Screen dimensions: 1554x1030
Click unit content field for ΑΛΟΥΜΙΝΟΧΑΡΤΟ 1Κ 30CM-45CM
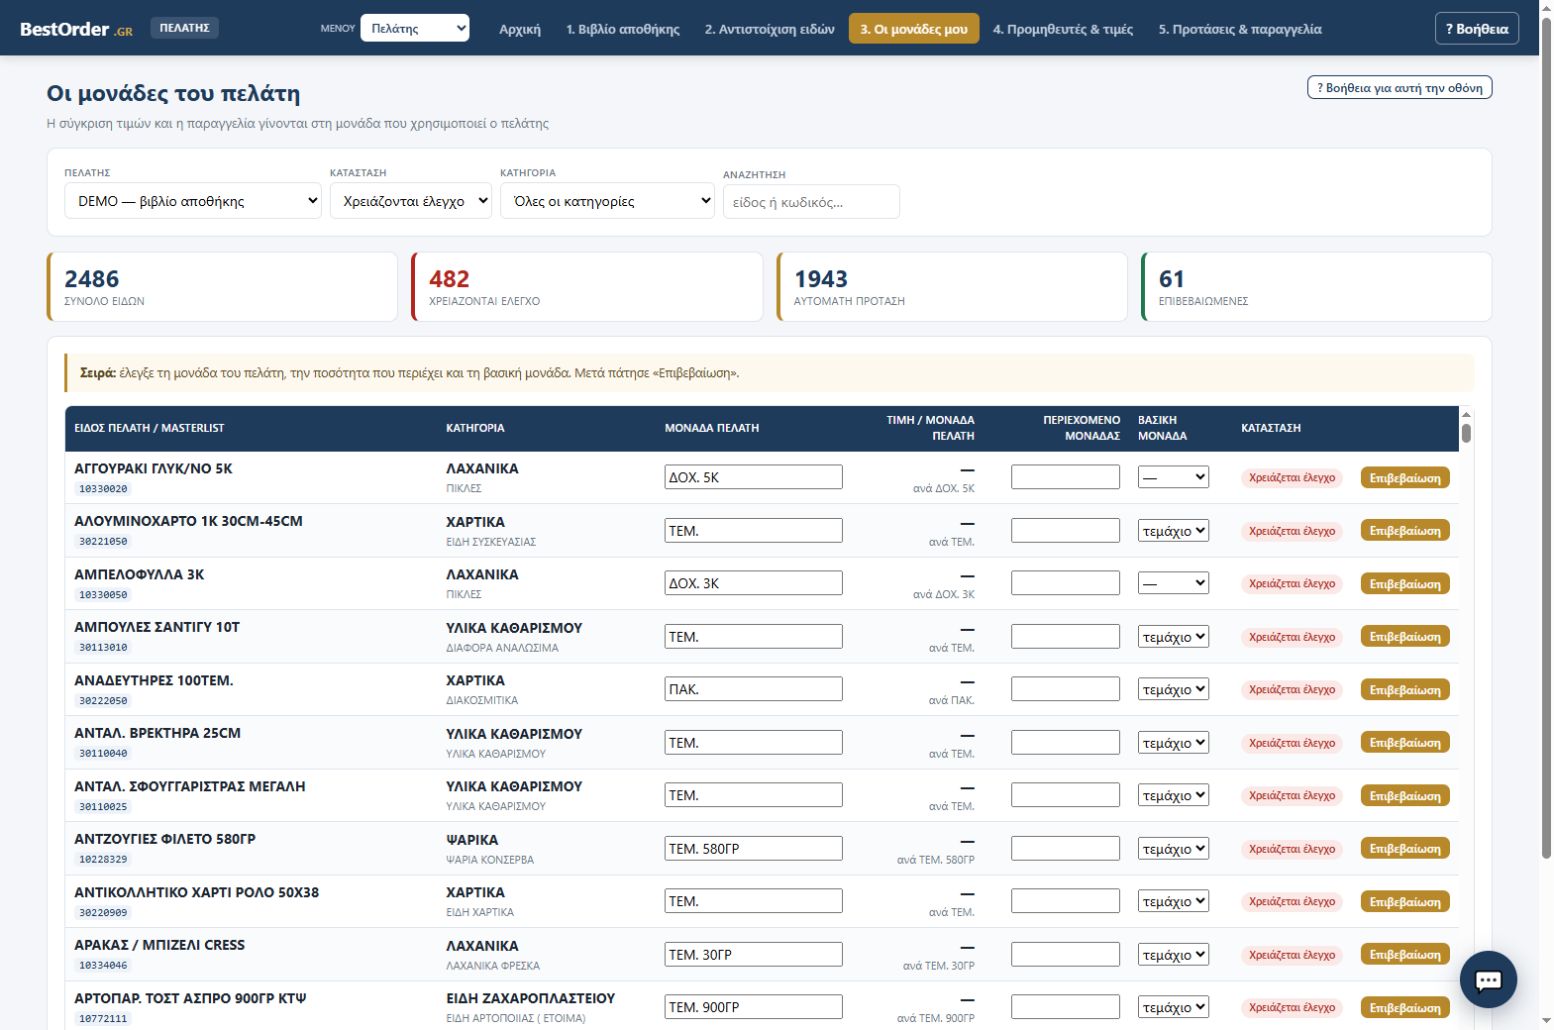pyautogui.click(x=1065, y=530)
